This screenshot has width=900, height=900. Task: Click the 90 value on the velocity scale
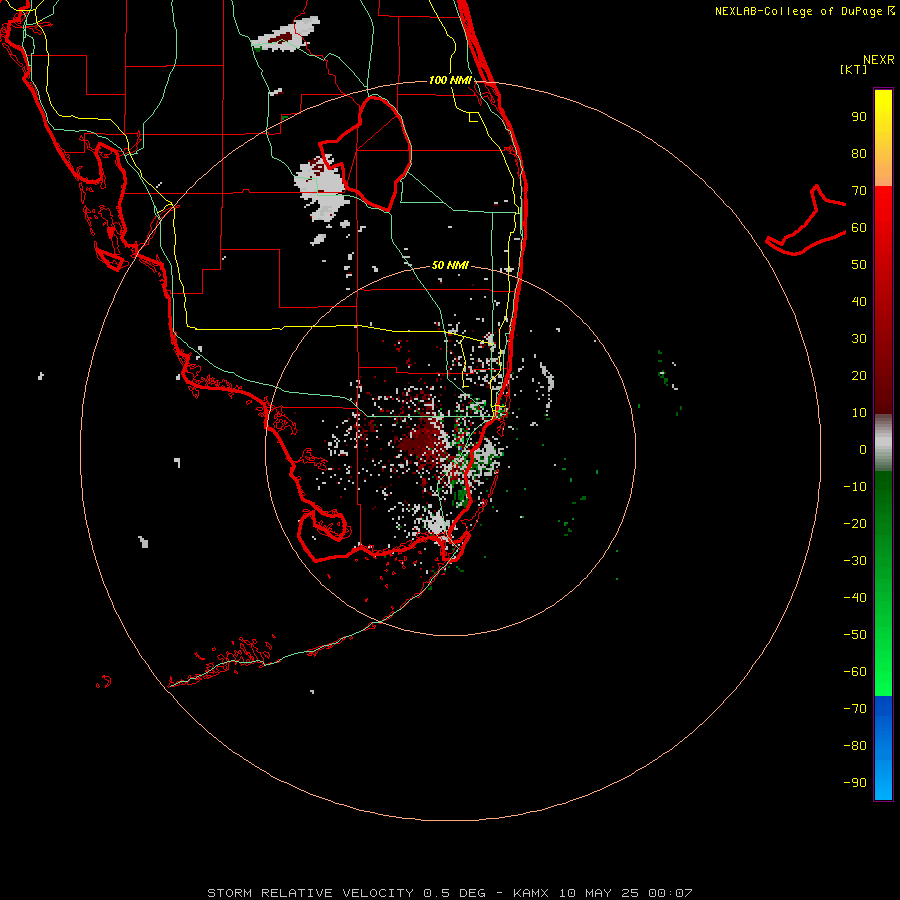click(859, 117)
